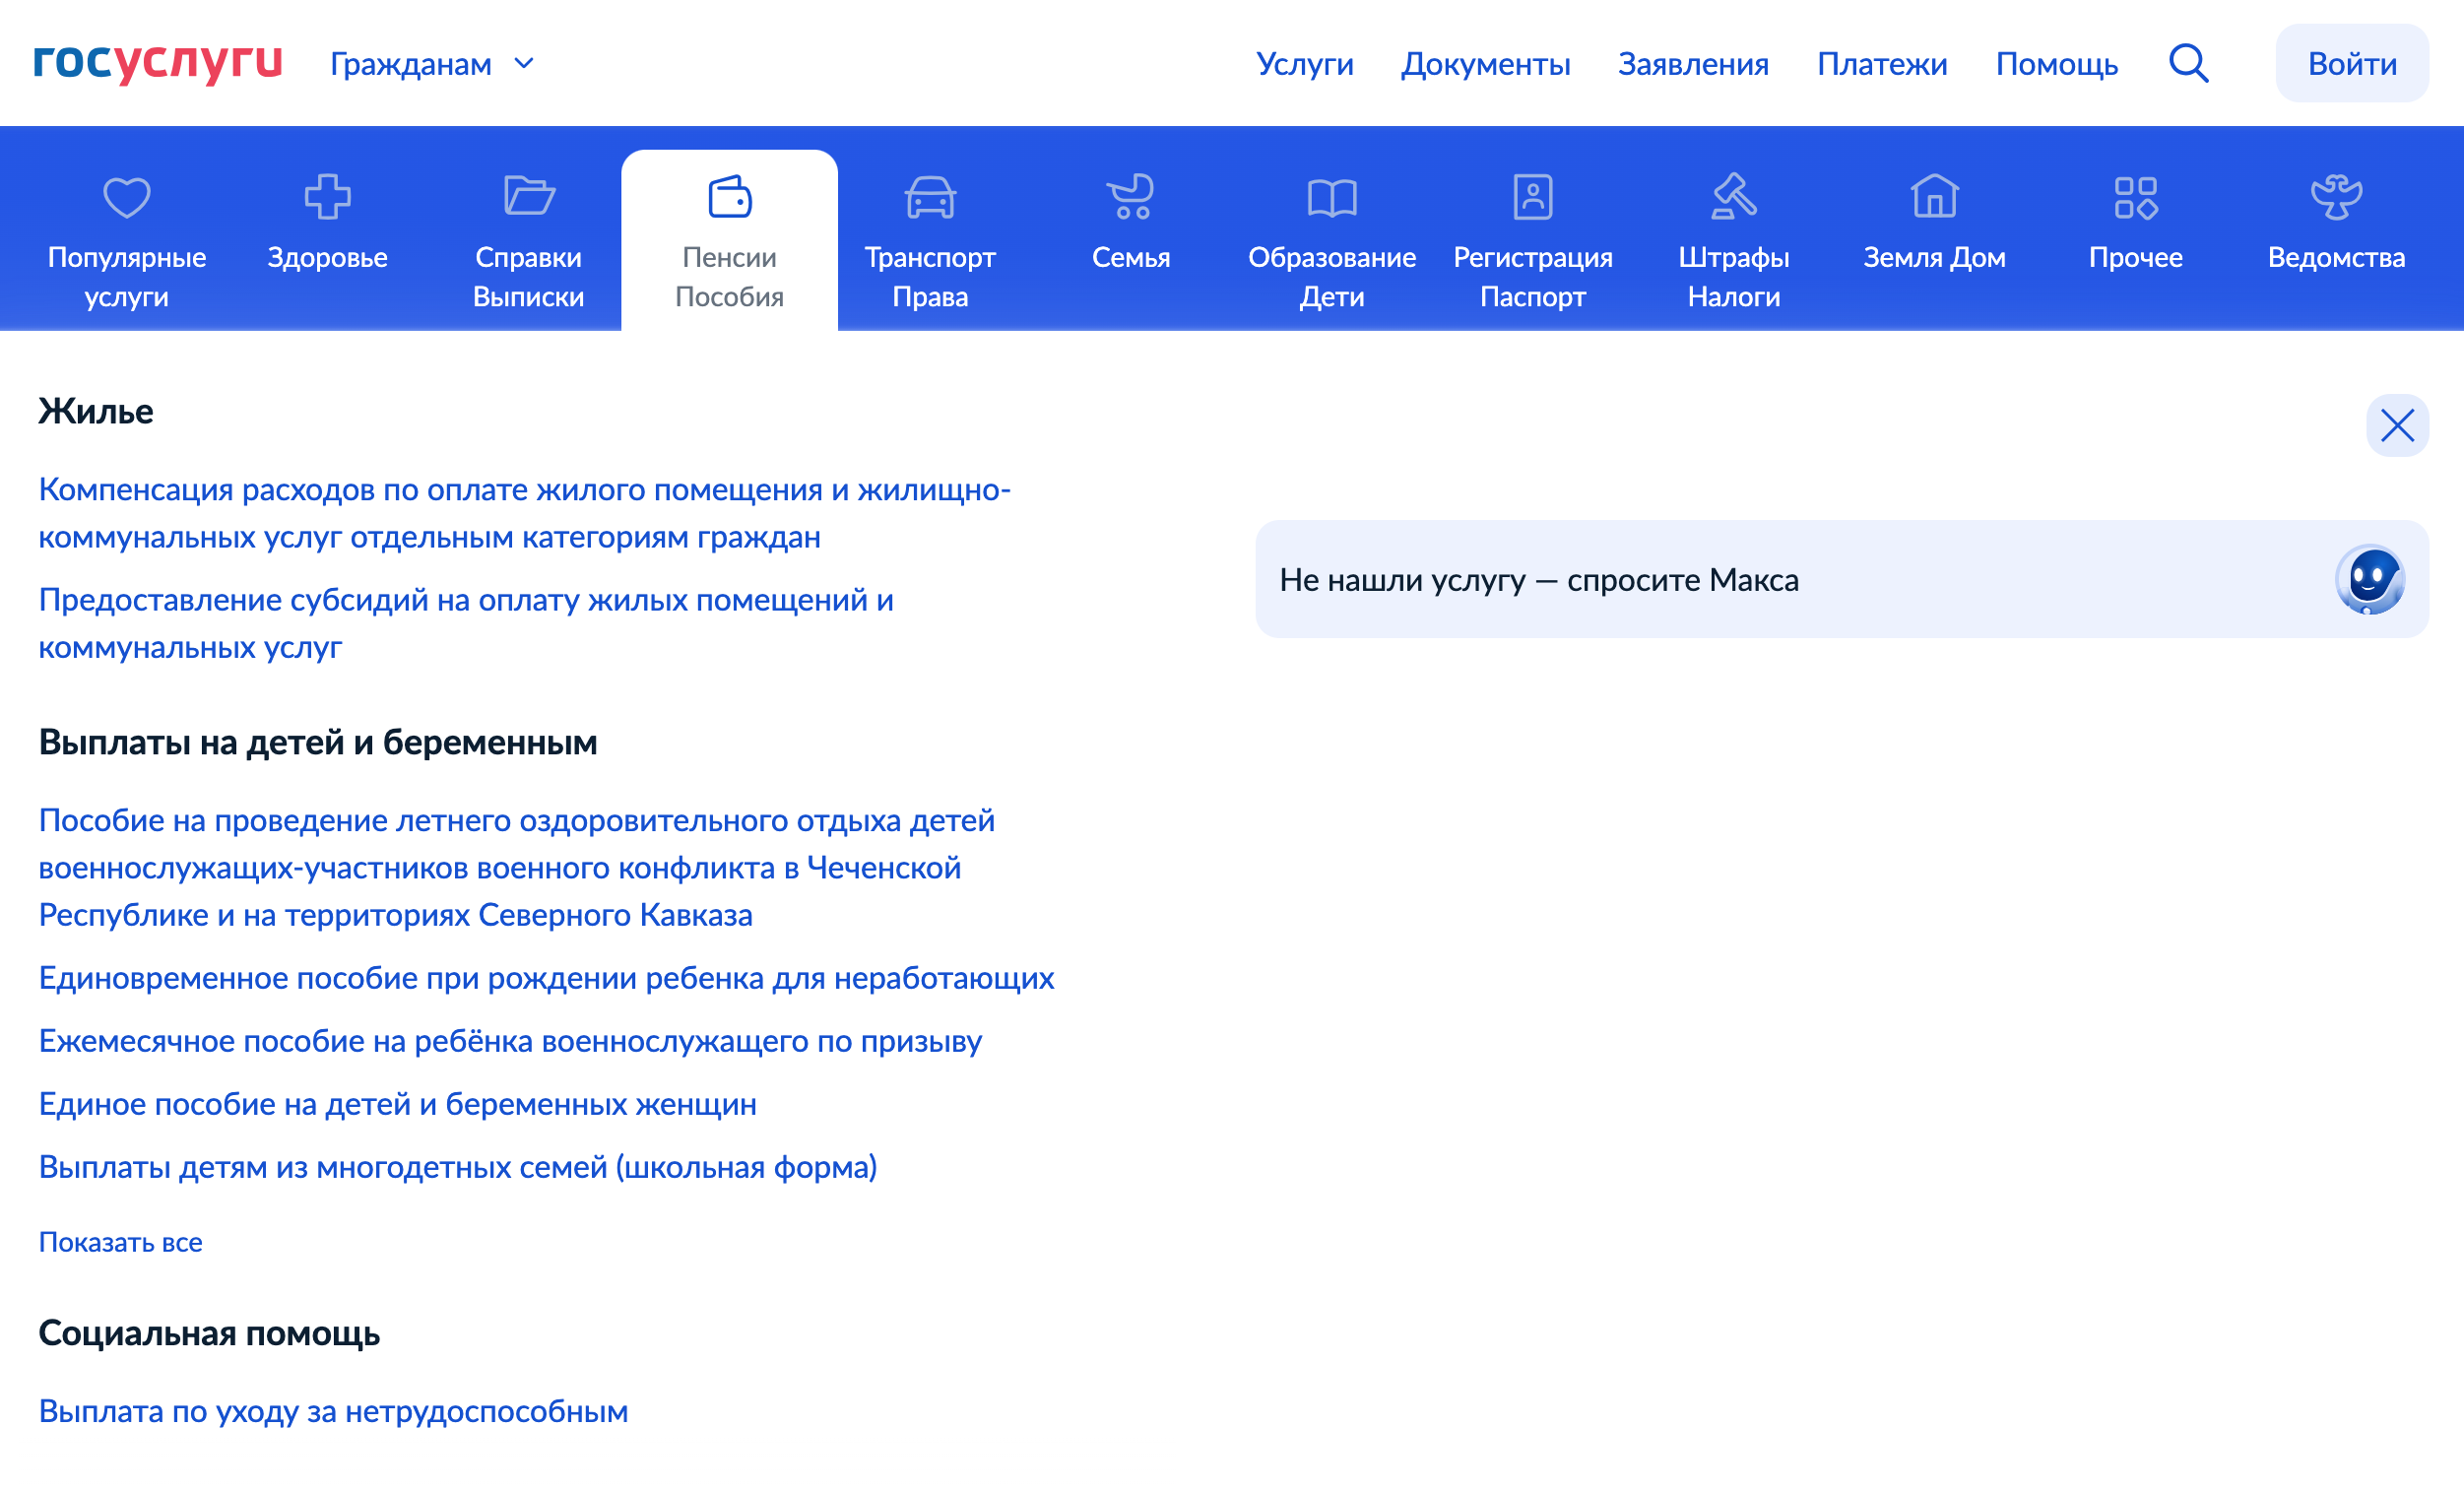This screenshot has height=1491, width=2464.
Task: Switch to the Здоровье tab label
Action: (327, 257)
